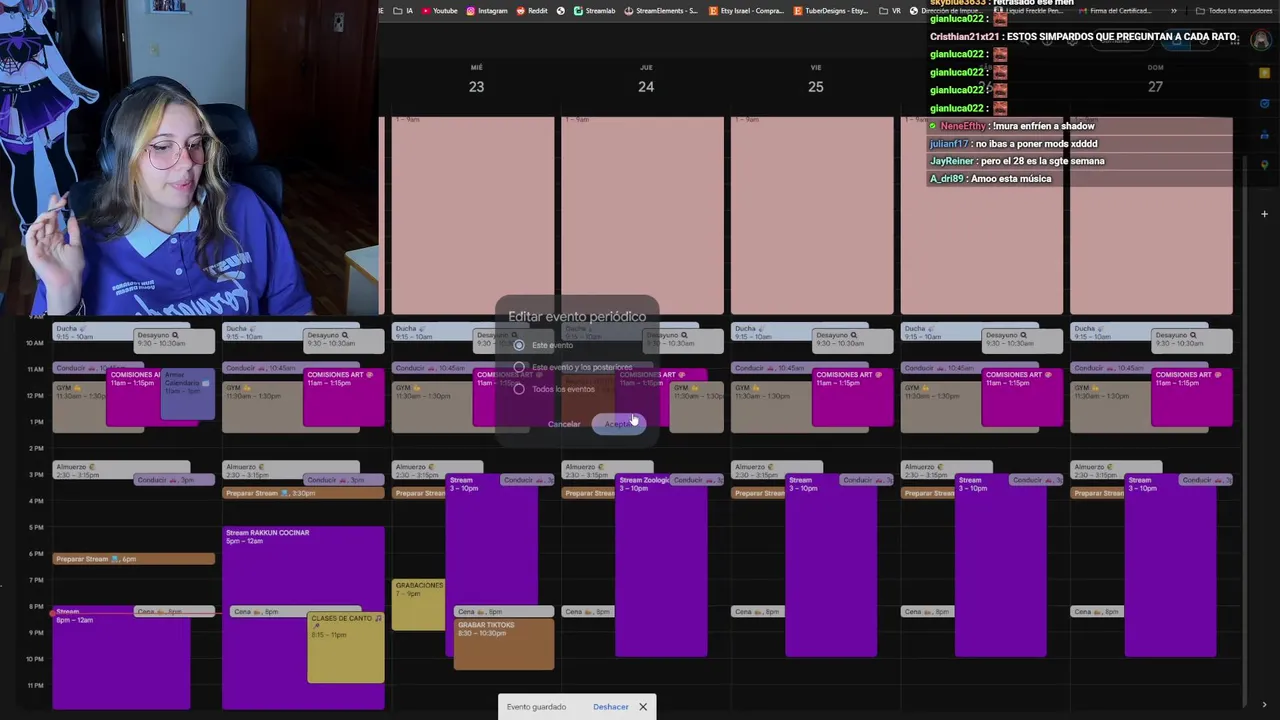Open the Instagram bookmark
The height and width of the screenshot is (720, 1280).
[486, 11]
